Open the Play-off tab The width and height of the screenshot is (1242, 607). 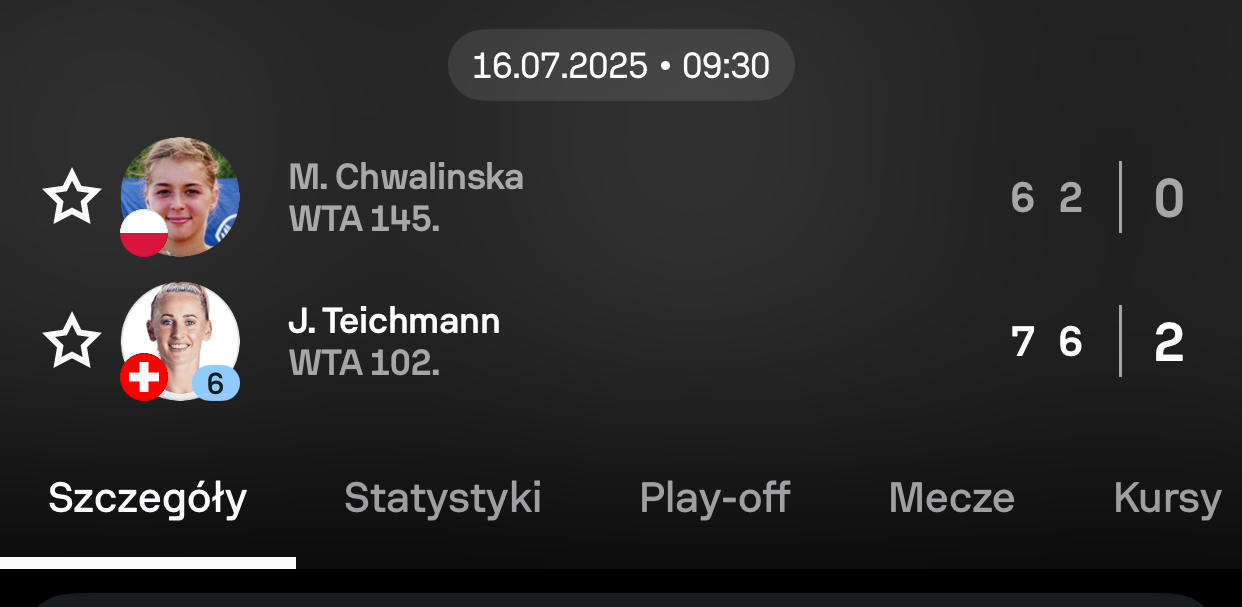pos(715,498)
